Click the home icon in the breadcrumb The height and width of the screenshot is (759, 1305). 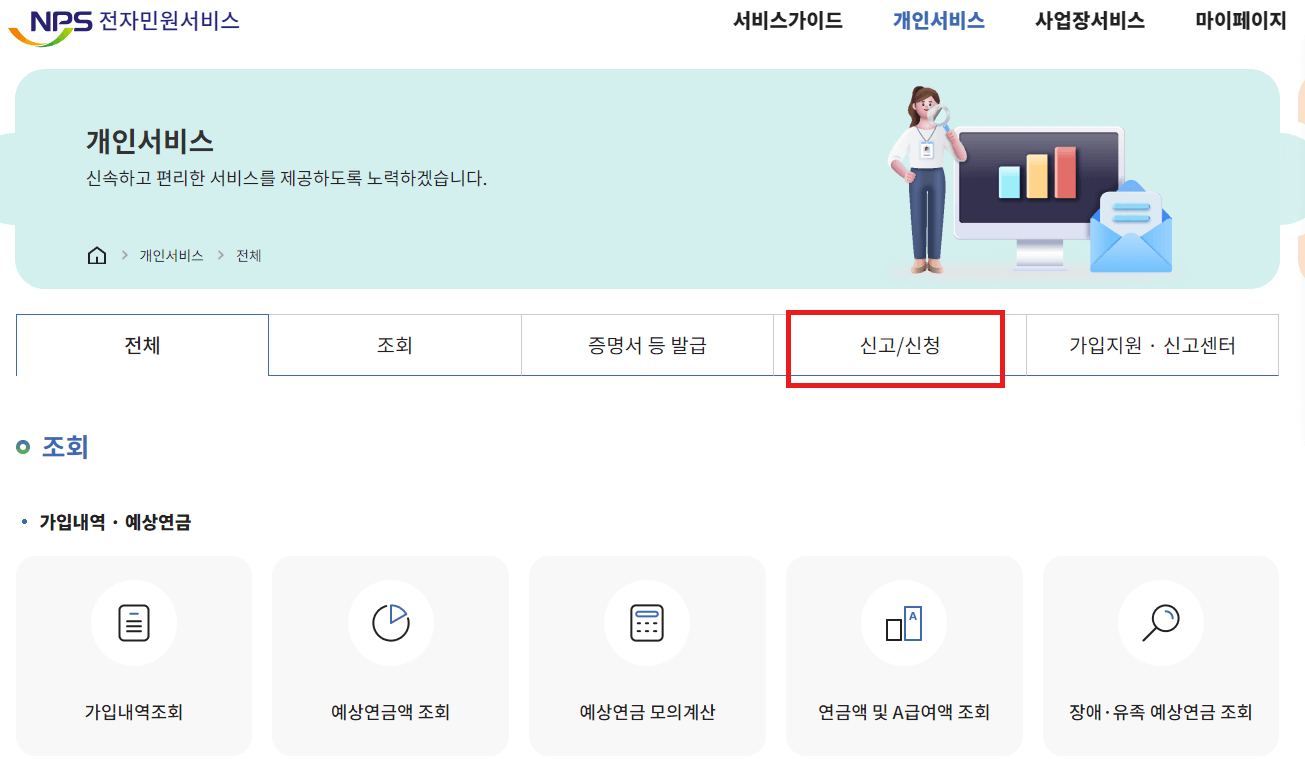(96, 255)
